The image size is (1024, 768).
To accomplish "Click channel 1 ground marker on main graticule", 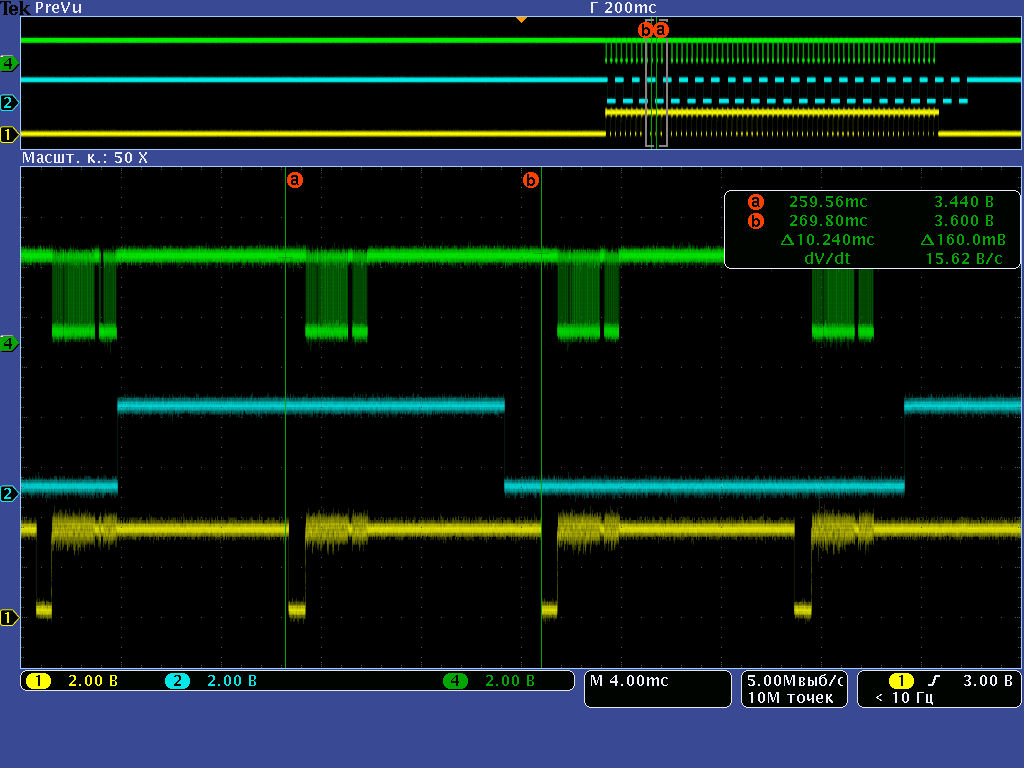I will coord(10,617).
